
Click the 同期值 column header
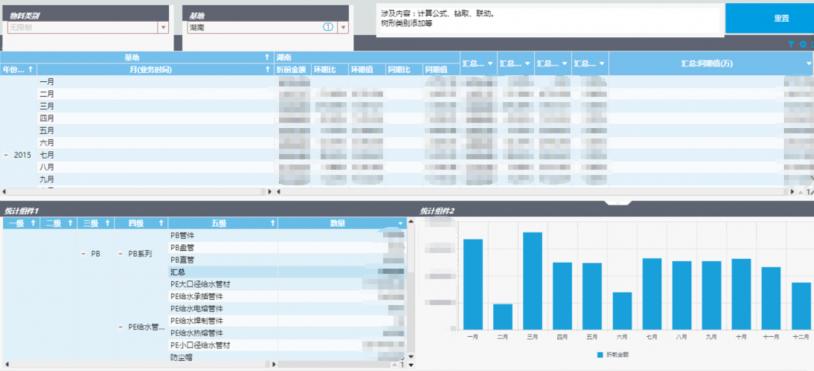(440, 69)
